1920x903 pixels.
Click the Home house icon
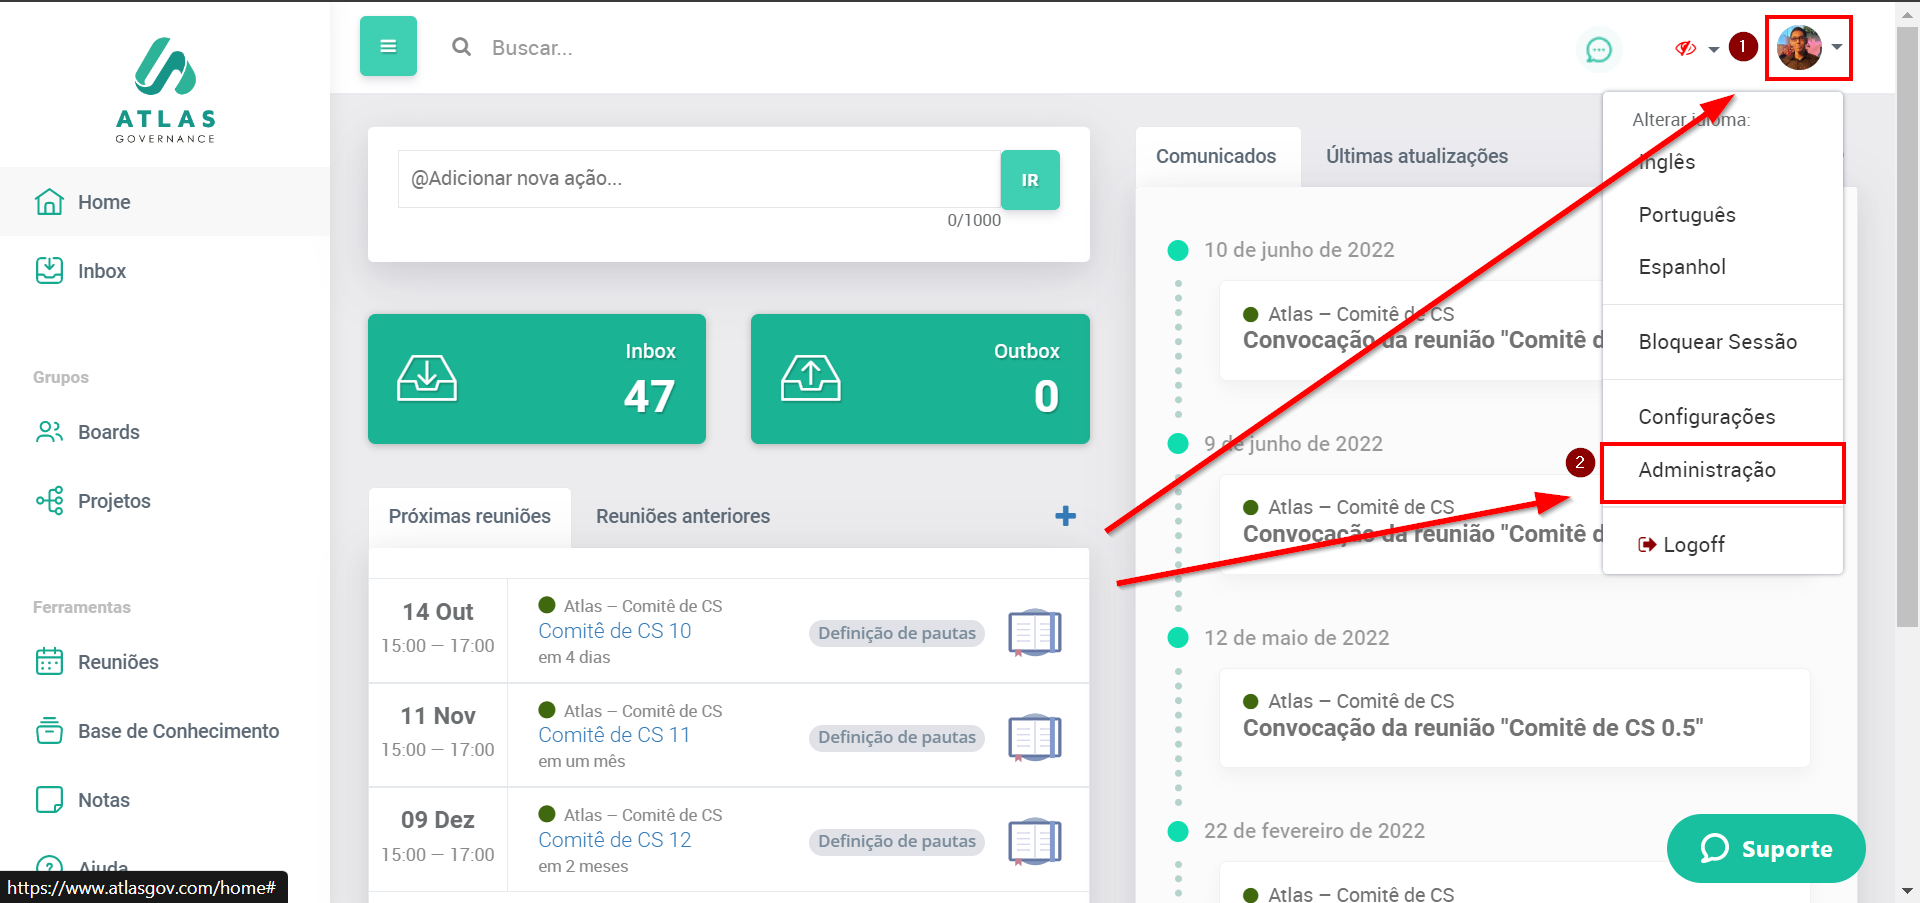point(49,201)
